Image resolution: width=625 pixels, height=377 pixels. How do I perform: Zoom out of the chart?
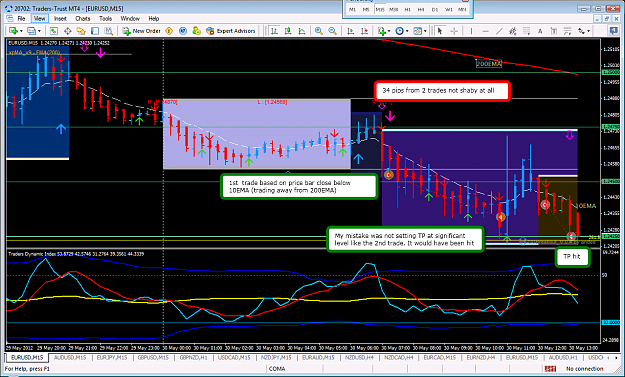(332, 31)
